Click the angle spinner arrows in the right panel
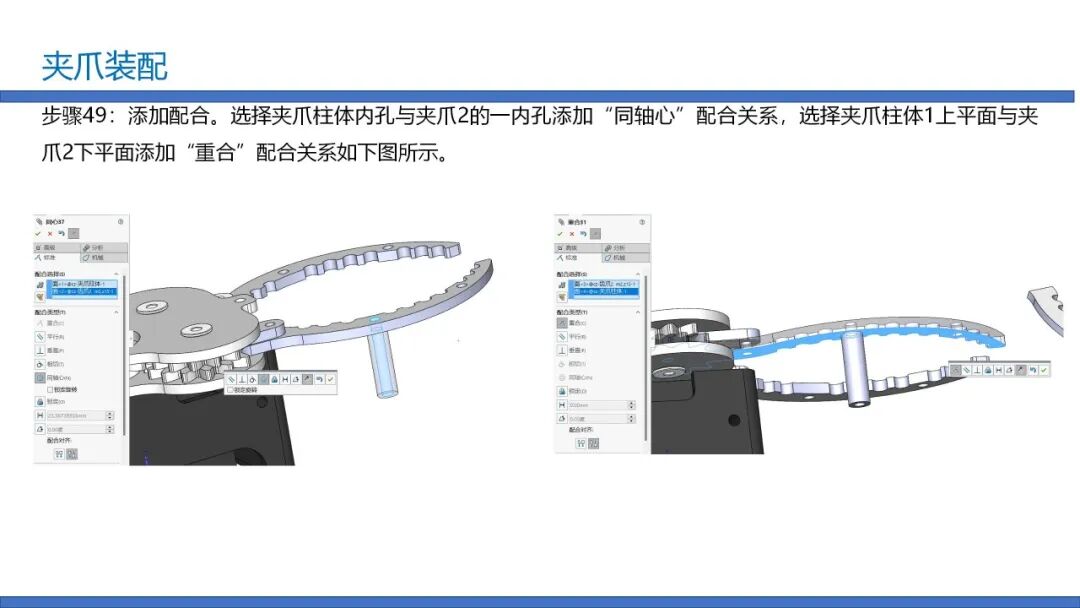 click(x=631, y=419)
